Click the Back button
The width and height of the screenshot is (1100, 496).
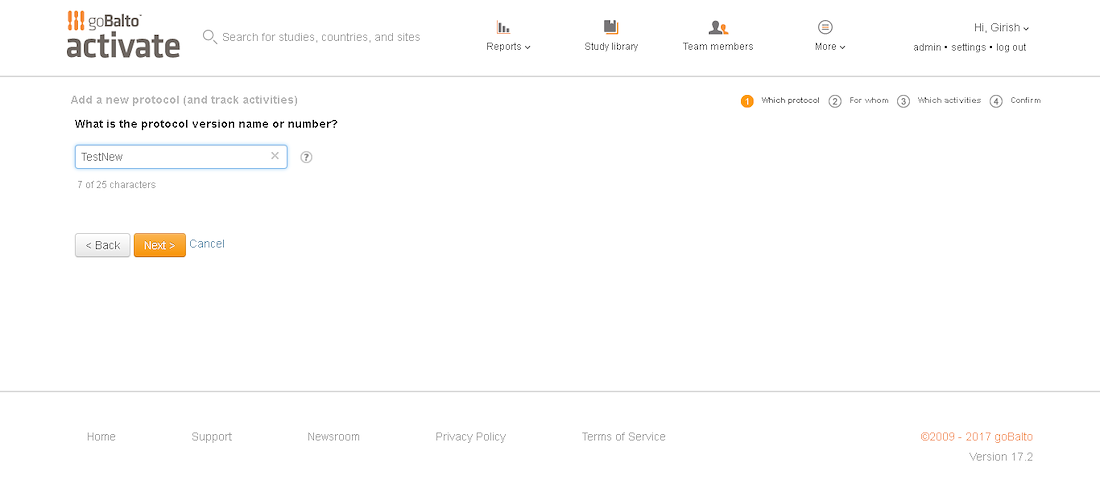click(102, 246)
